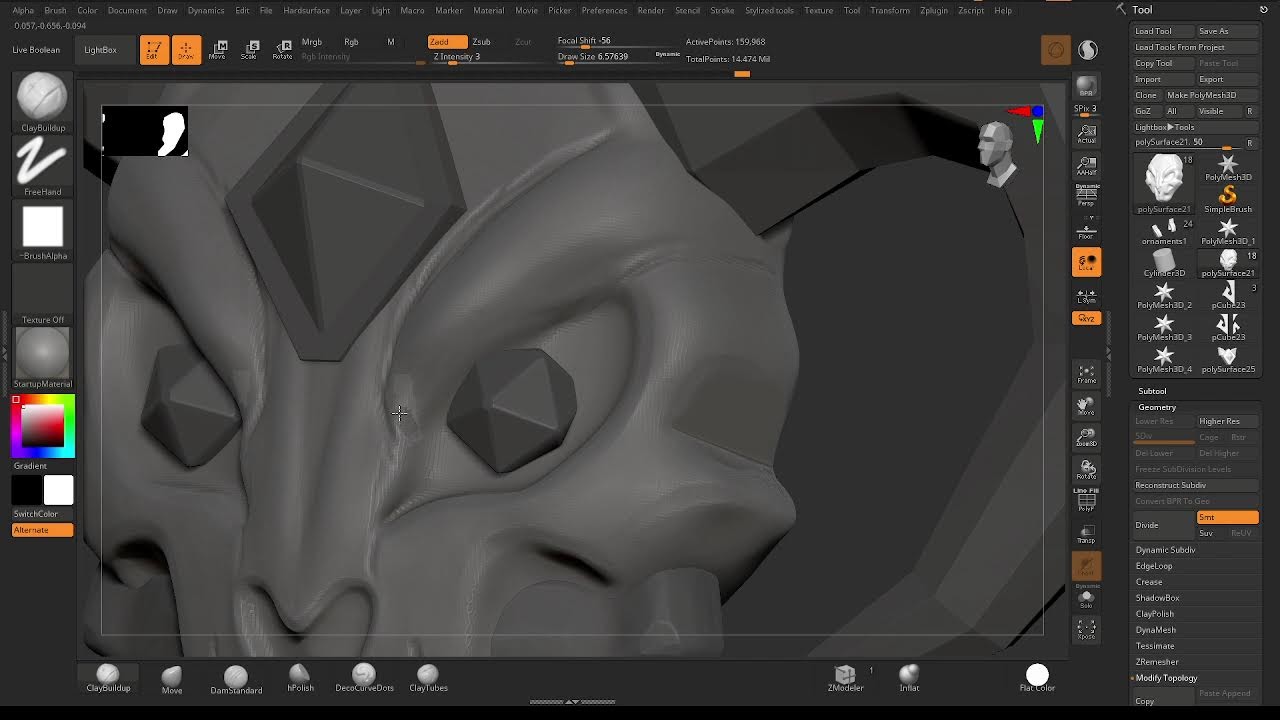1280x720 pixels.
Task: Toggle Draw mode
Action: click(x=186, y=49)
